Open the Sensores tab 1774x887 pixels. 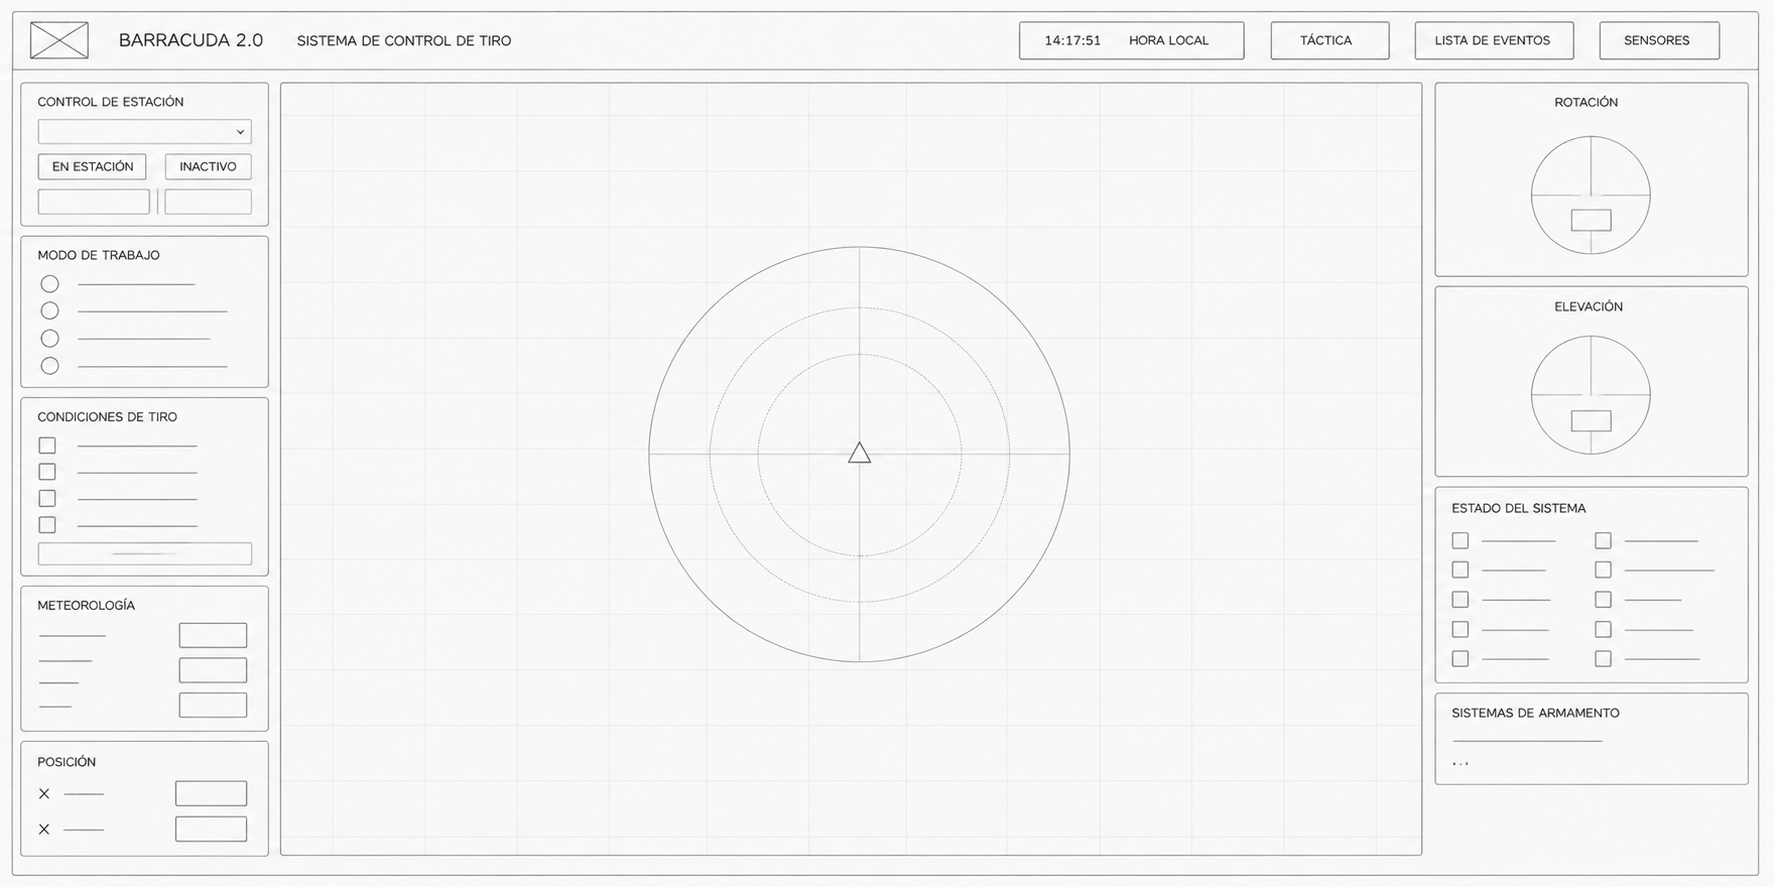(x=1659, y=41)
